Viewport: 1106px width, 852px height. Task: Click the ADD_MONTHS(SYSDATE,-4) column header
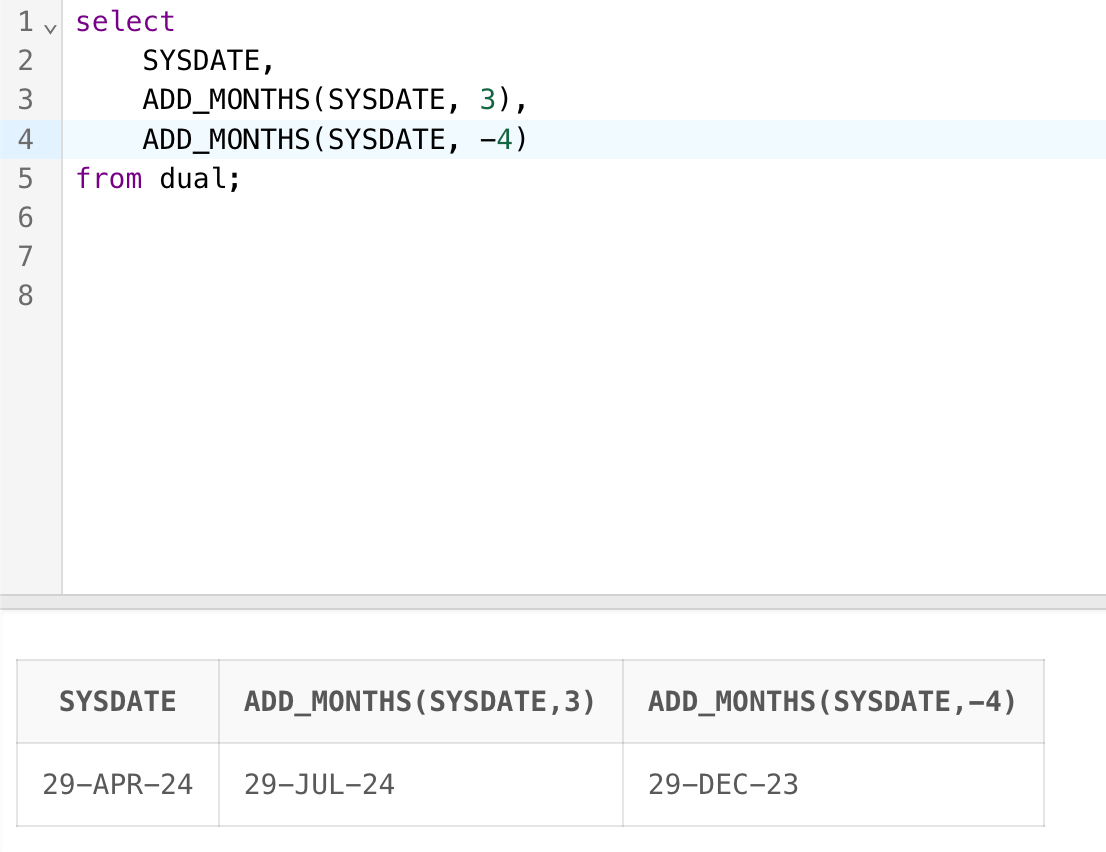point(832,701)
